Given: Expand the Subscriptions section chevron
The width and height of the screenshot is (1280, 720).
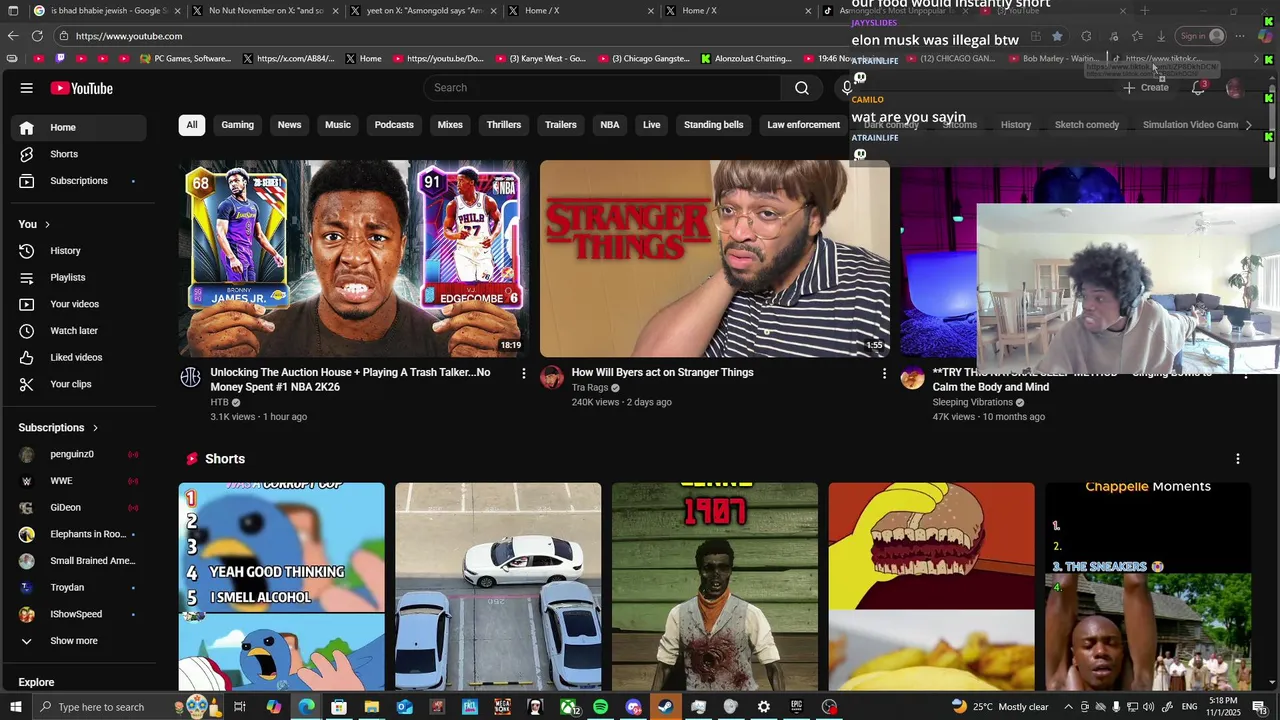Looking at the screenshot, I should click(x=95, y=428).
